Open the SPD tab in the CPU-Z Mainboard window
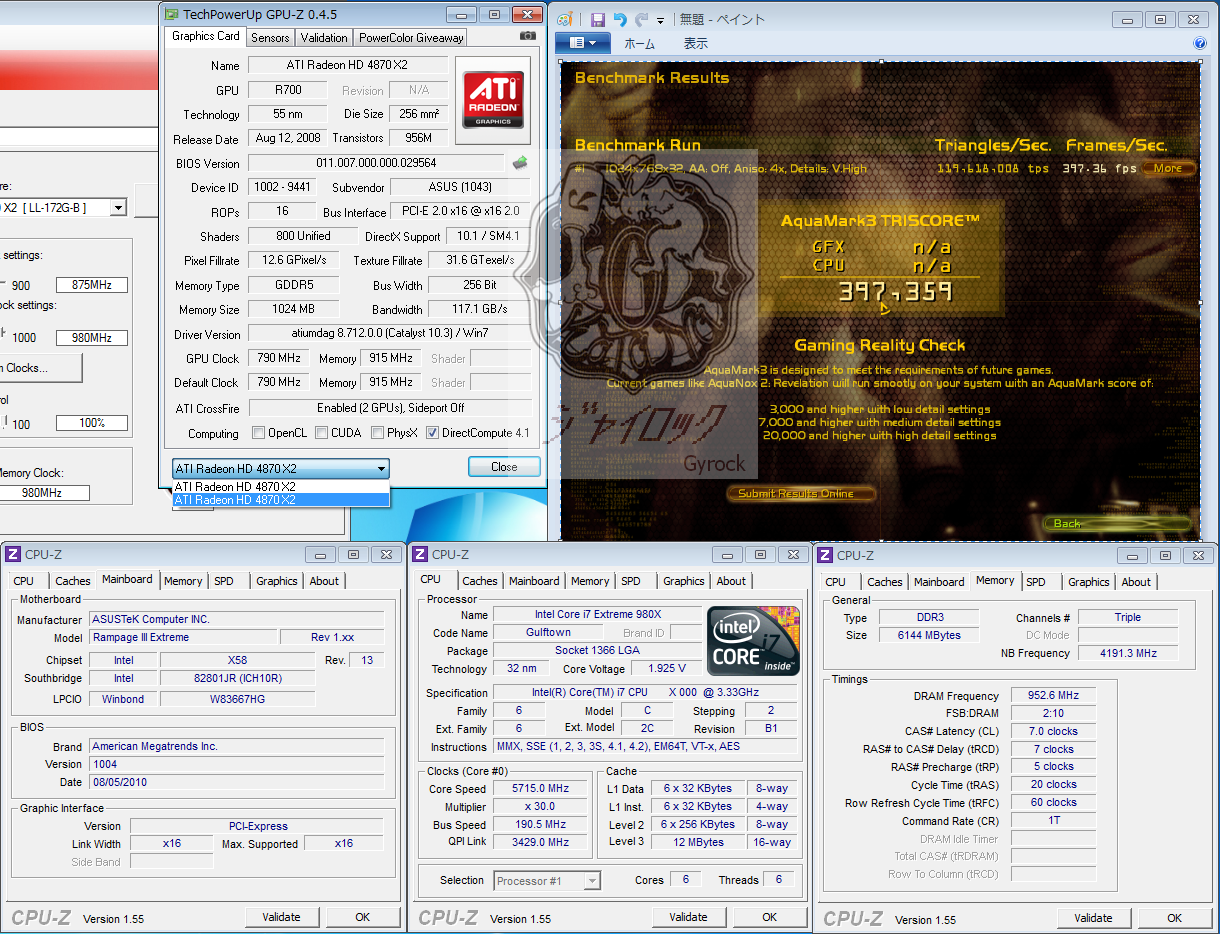 (224, 581)
